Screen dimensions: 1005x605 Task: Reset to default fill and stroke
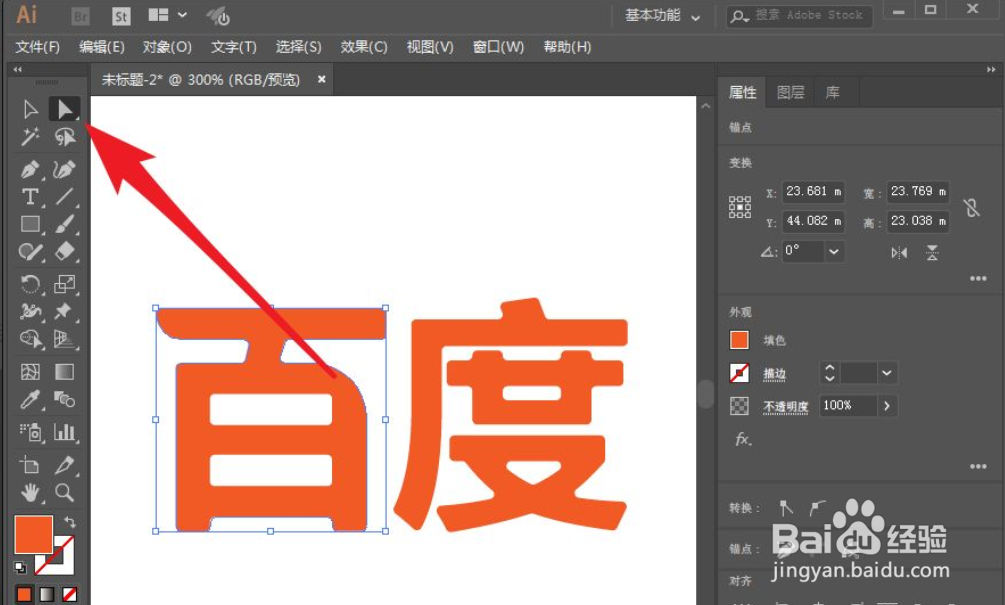[x=21, y=567]
